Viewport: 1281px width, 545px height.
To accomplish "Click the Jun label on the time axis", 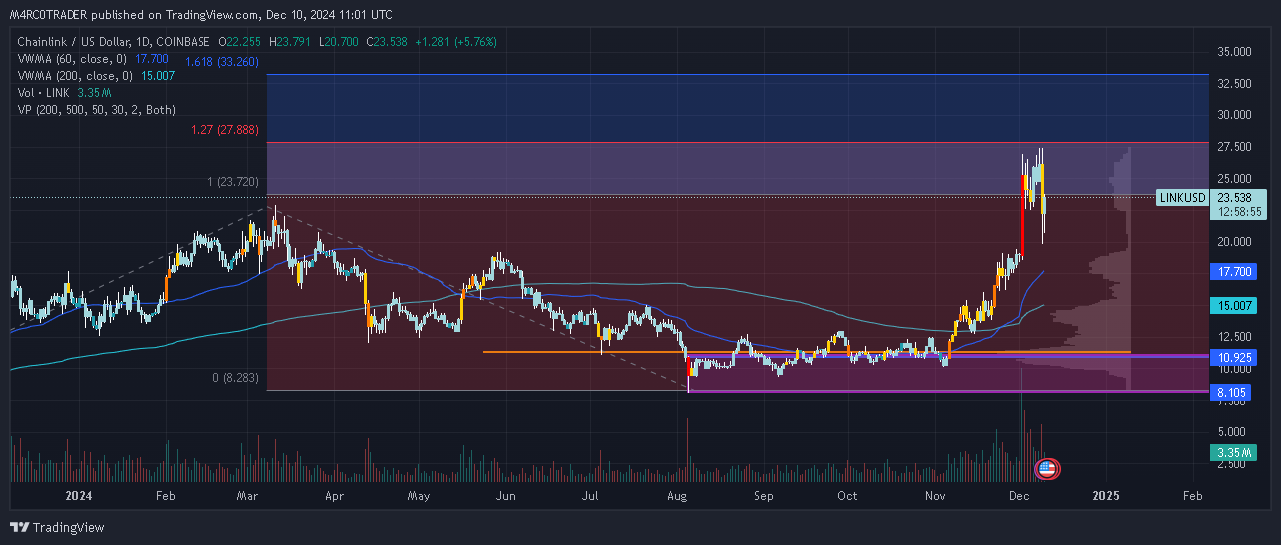I will point(506,495).
